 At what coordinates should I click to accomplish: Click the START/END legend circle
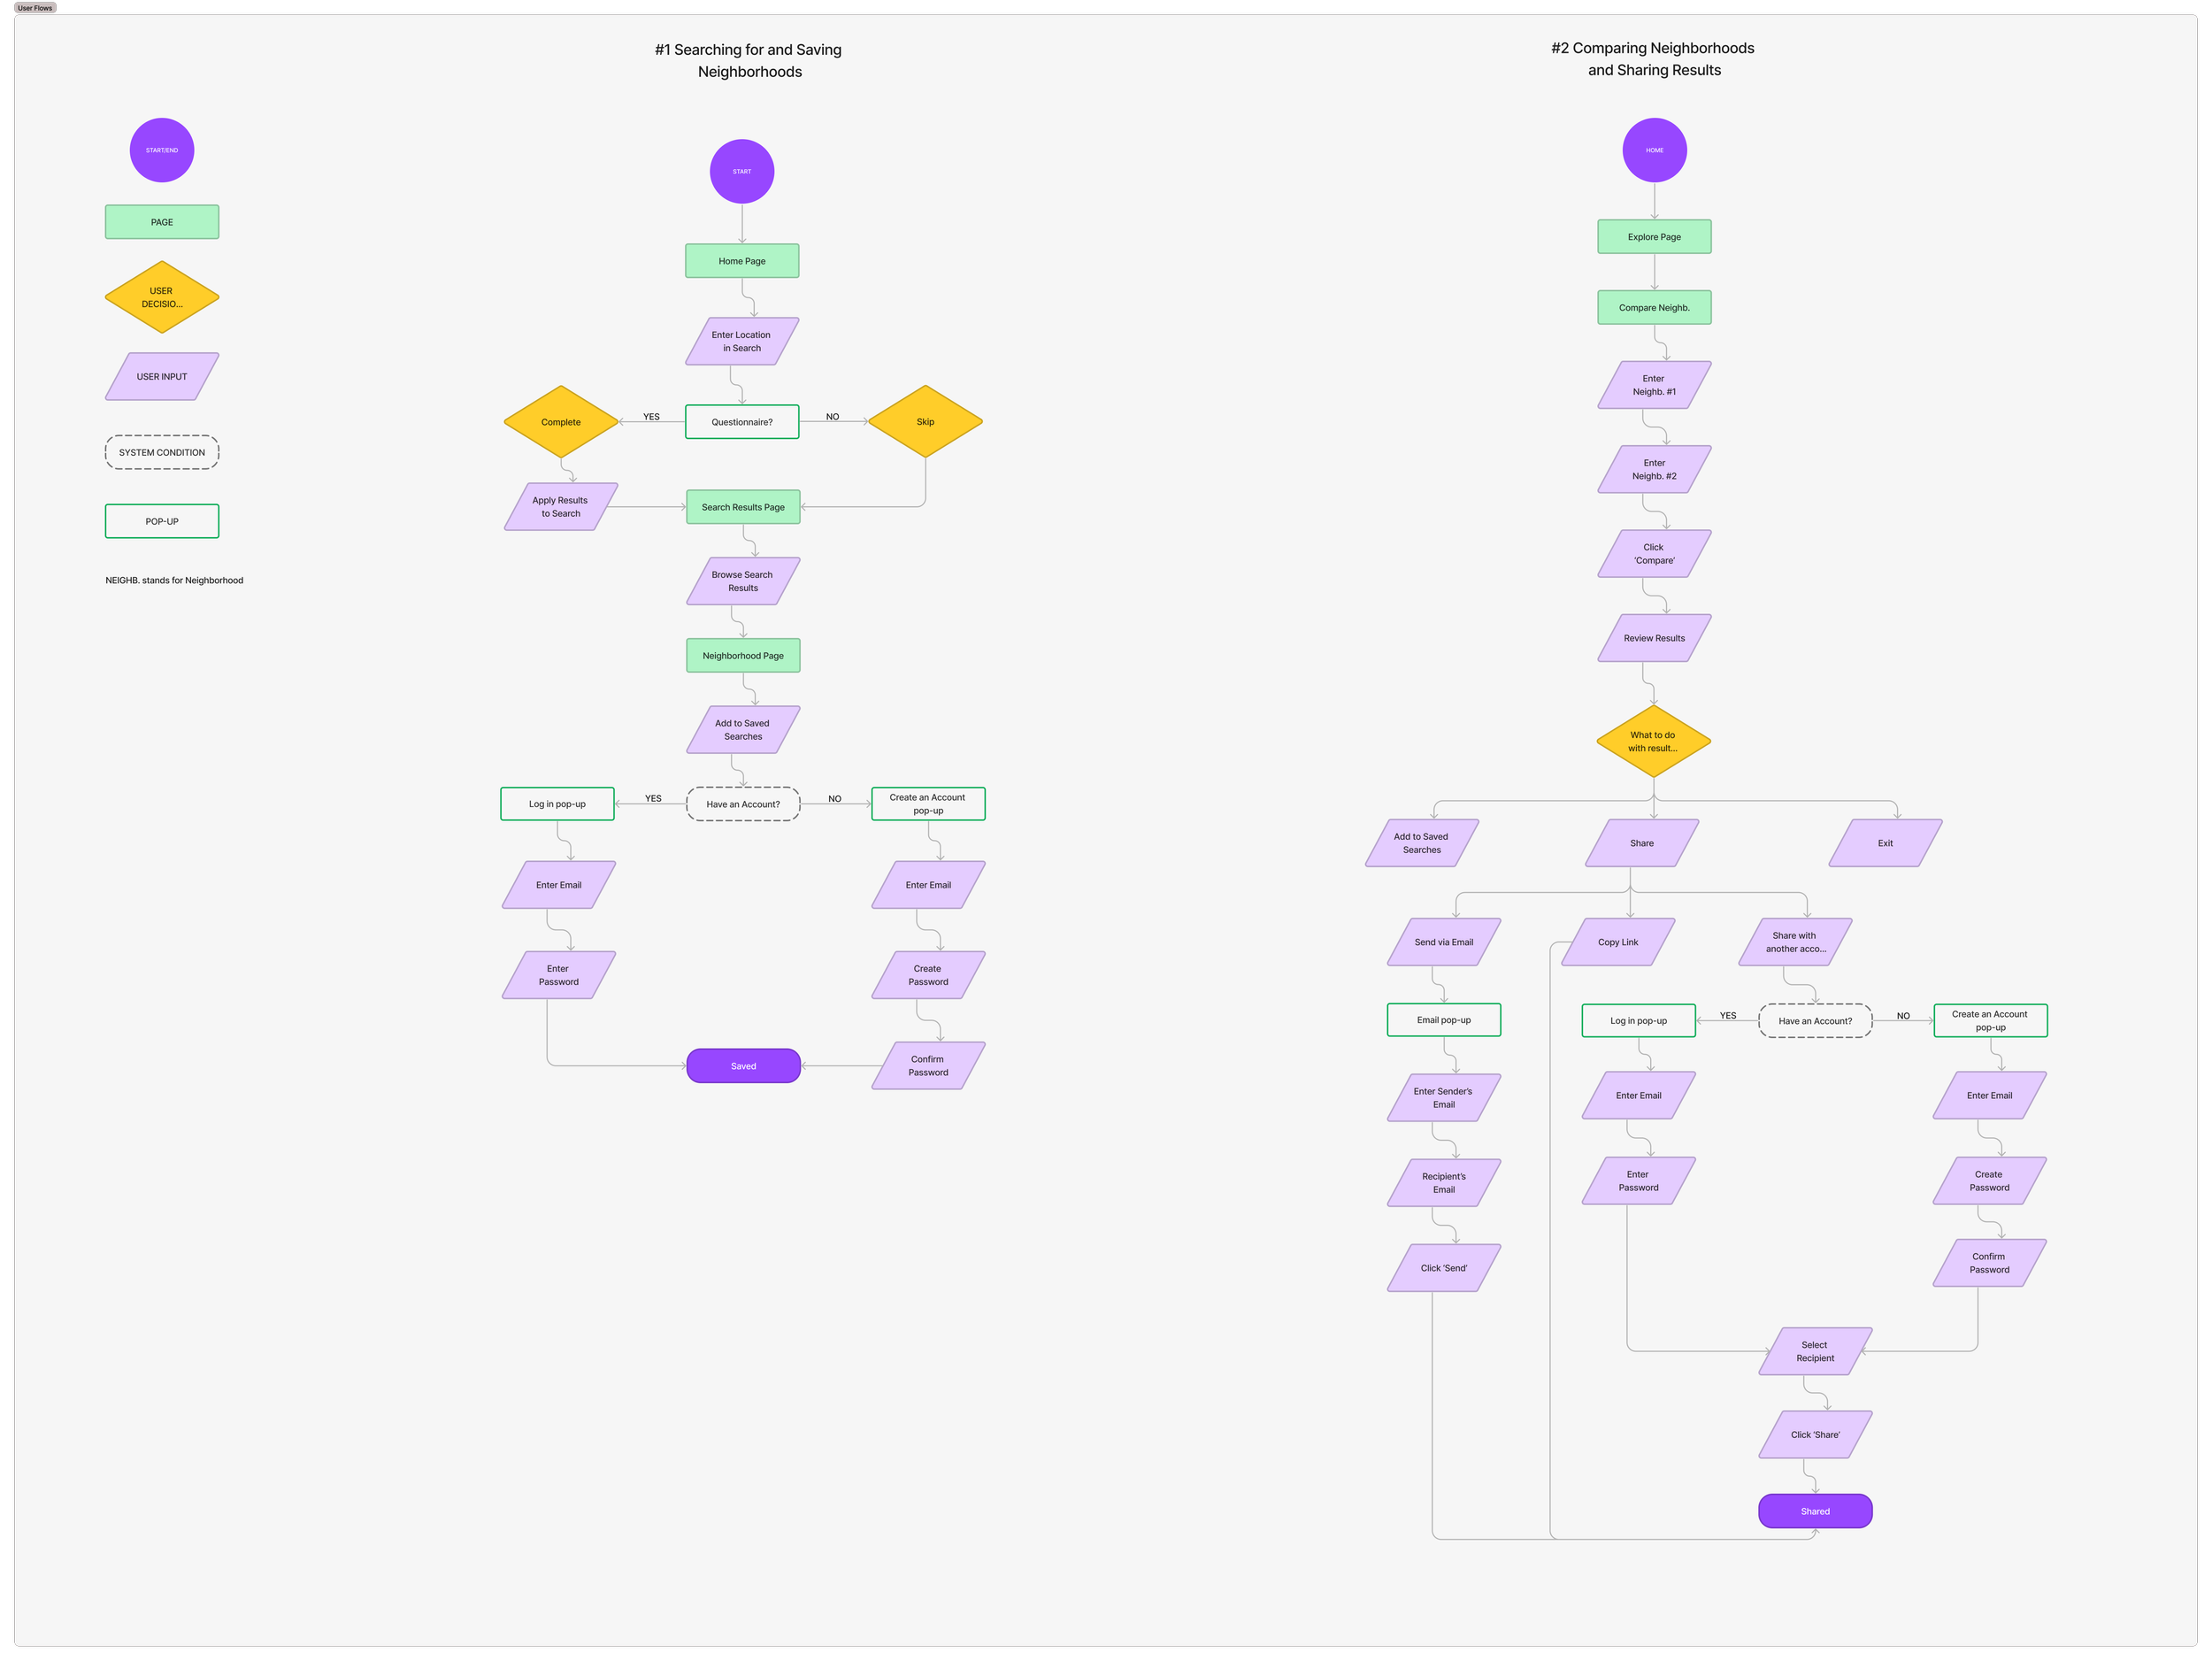coord(162,150)
